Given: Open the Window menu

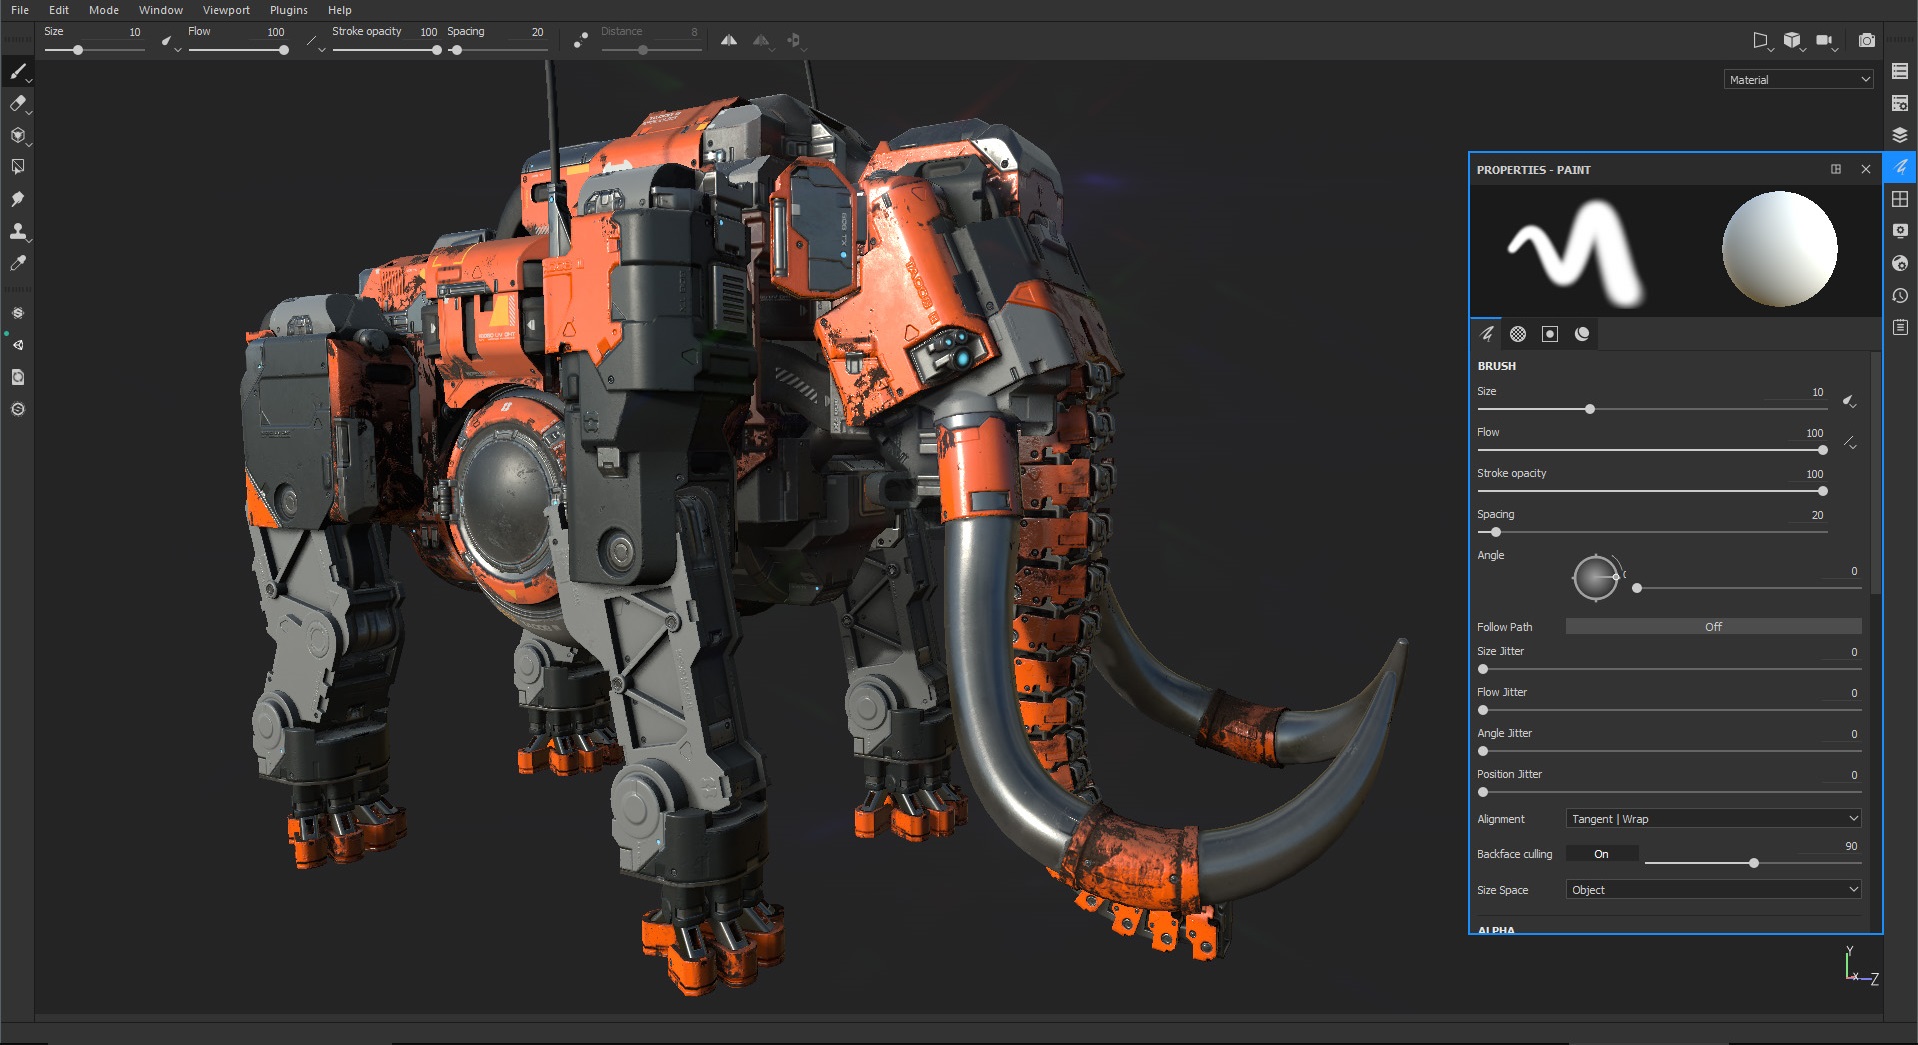Looking at the screenshot, I should [161, 10].
